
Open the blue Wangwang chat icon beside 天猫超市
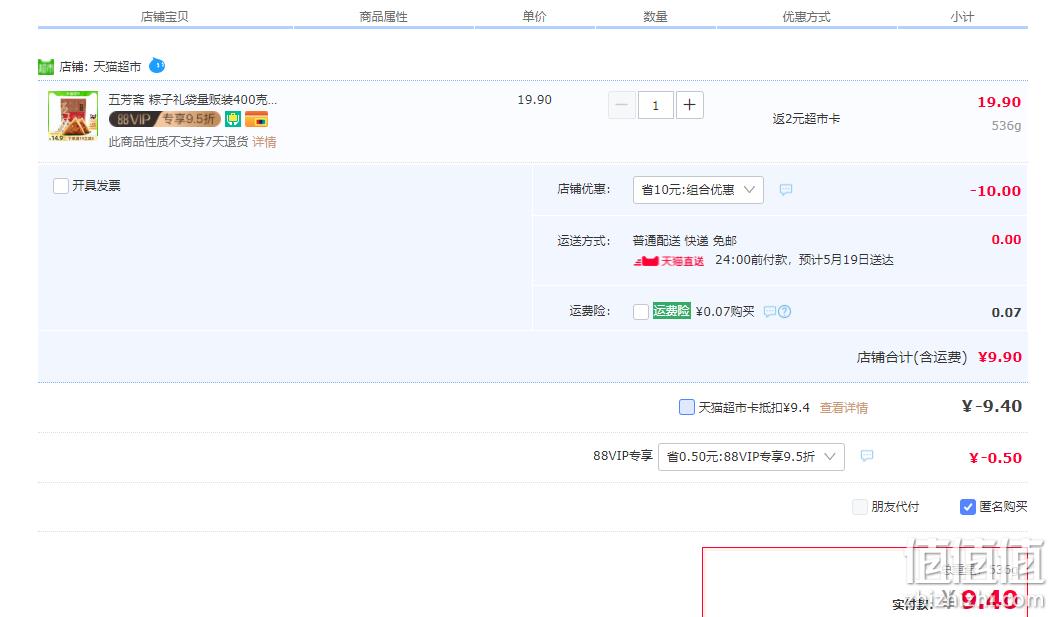tap(157, 65)
